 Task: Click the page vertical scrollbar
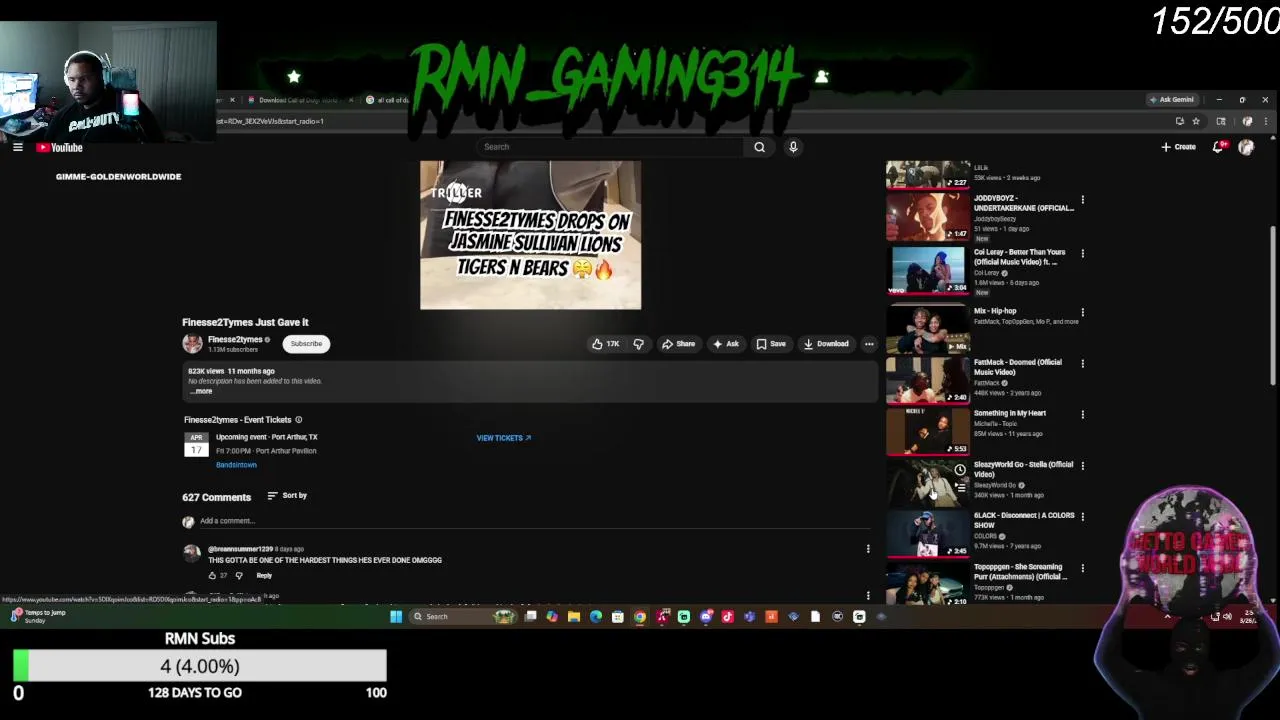pos(1273,305)
